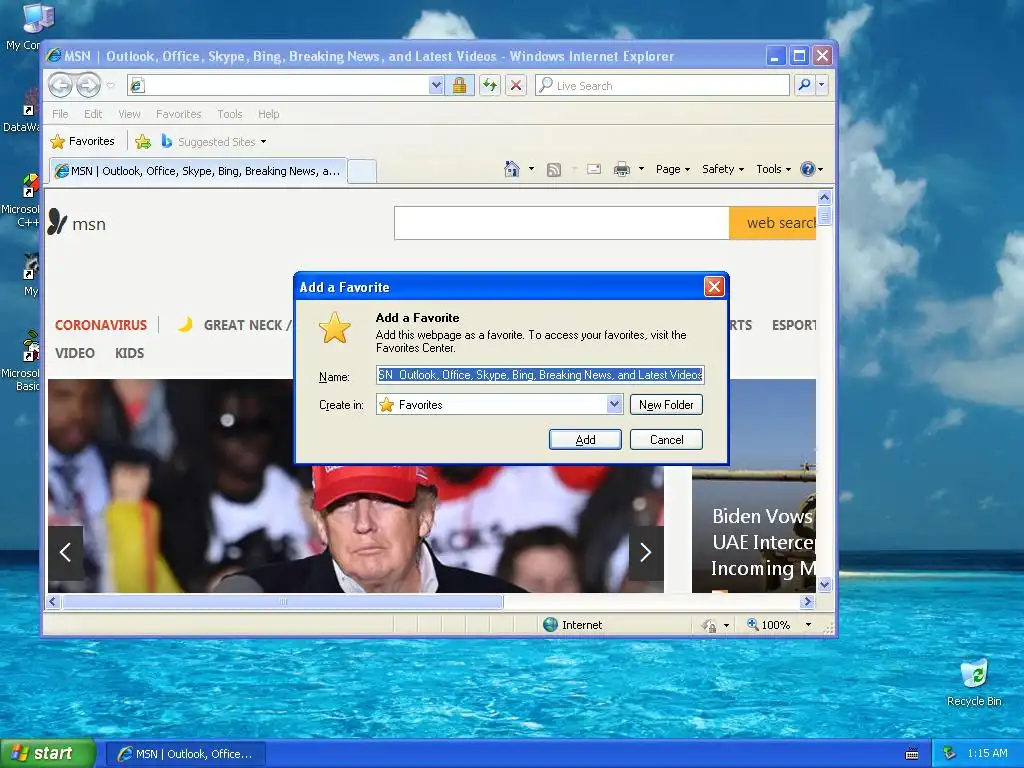The height and width of the screenshot is (768, 1024).
Task: Open the Suggested Sites dropdown
Action: (x=214, y=141)
